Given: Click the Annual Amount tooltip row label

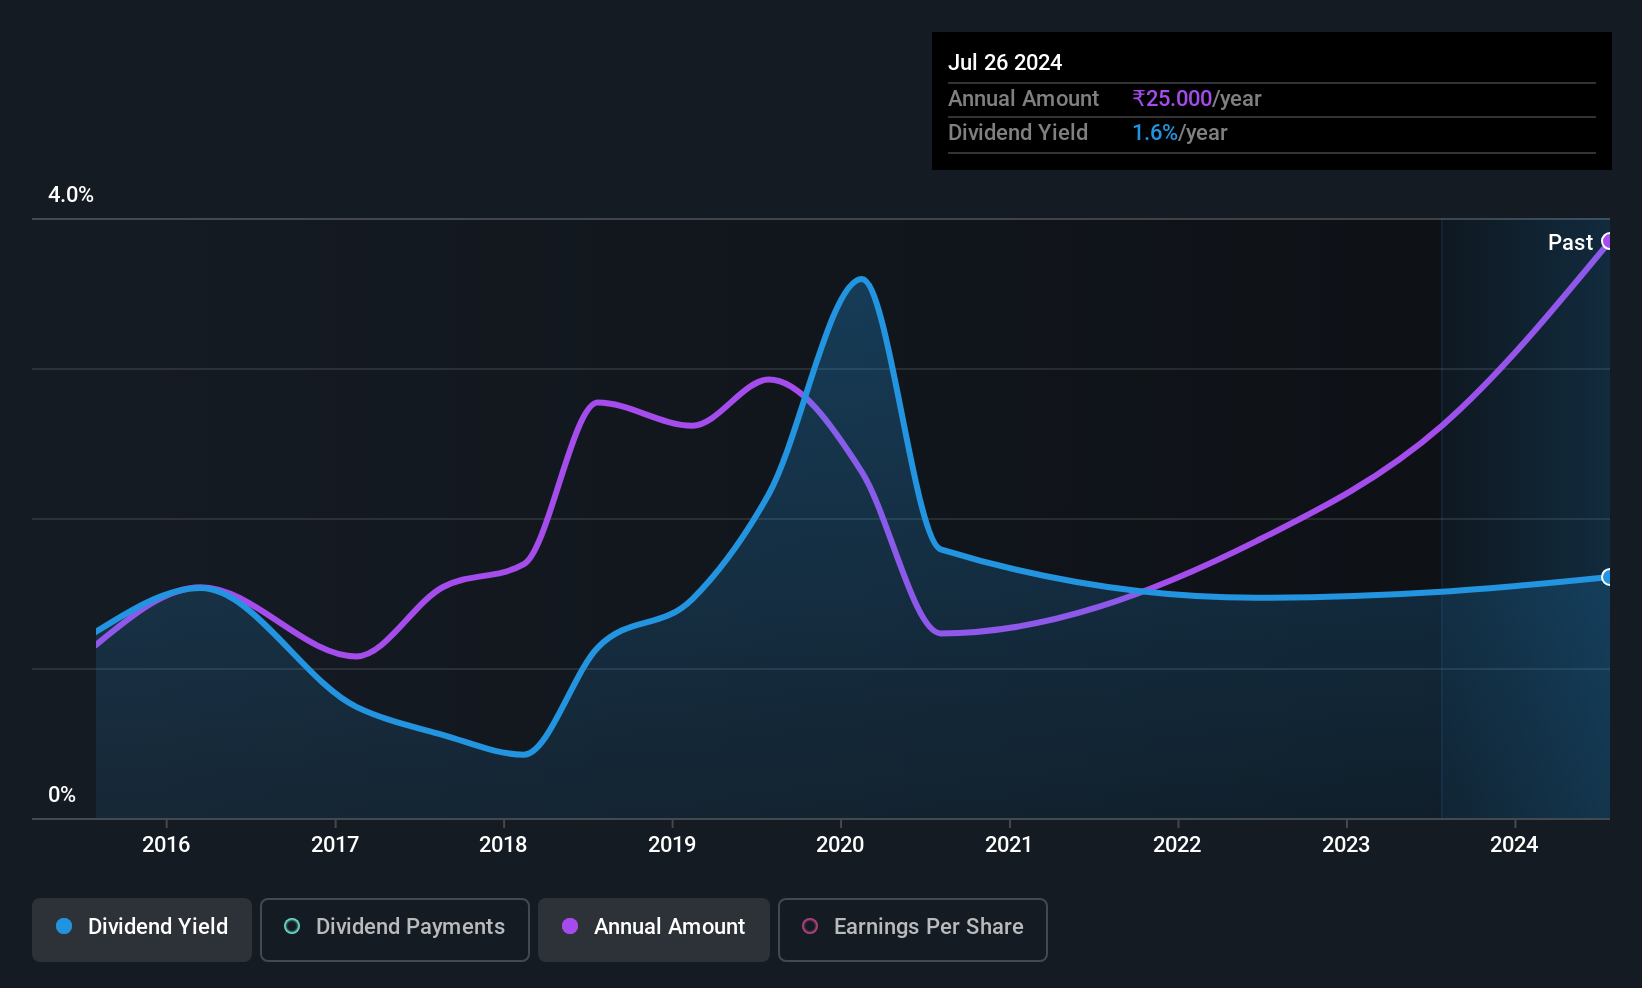Looking at the screenshot, I should pos(1023,99).
